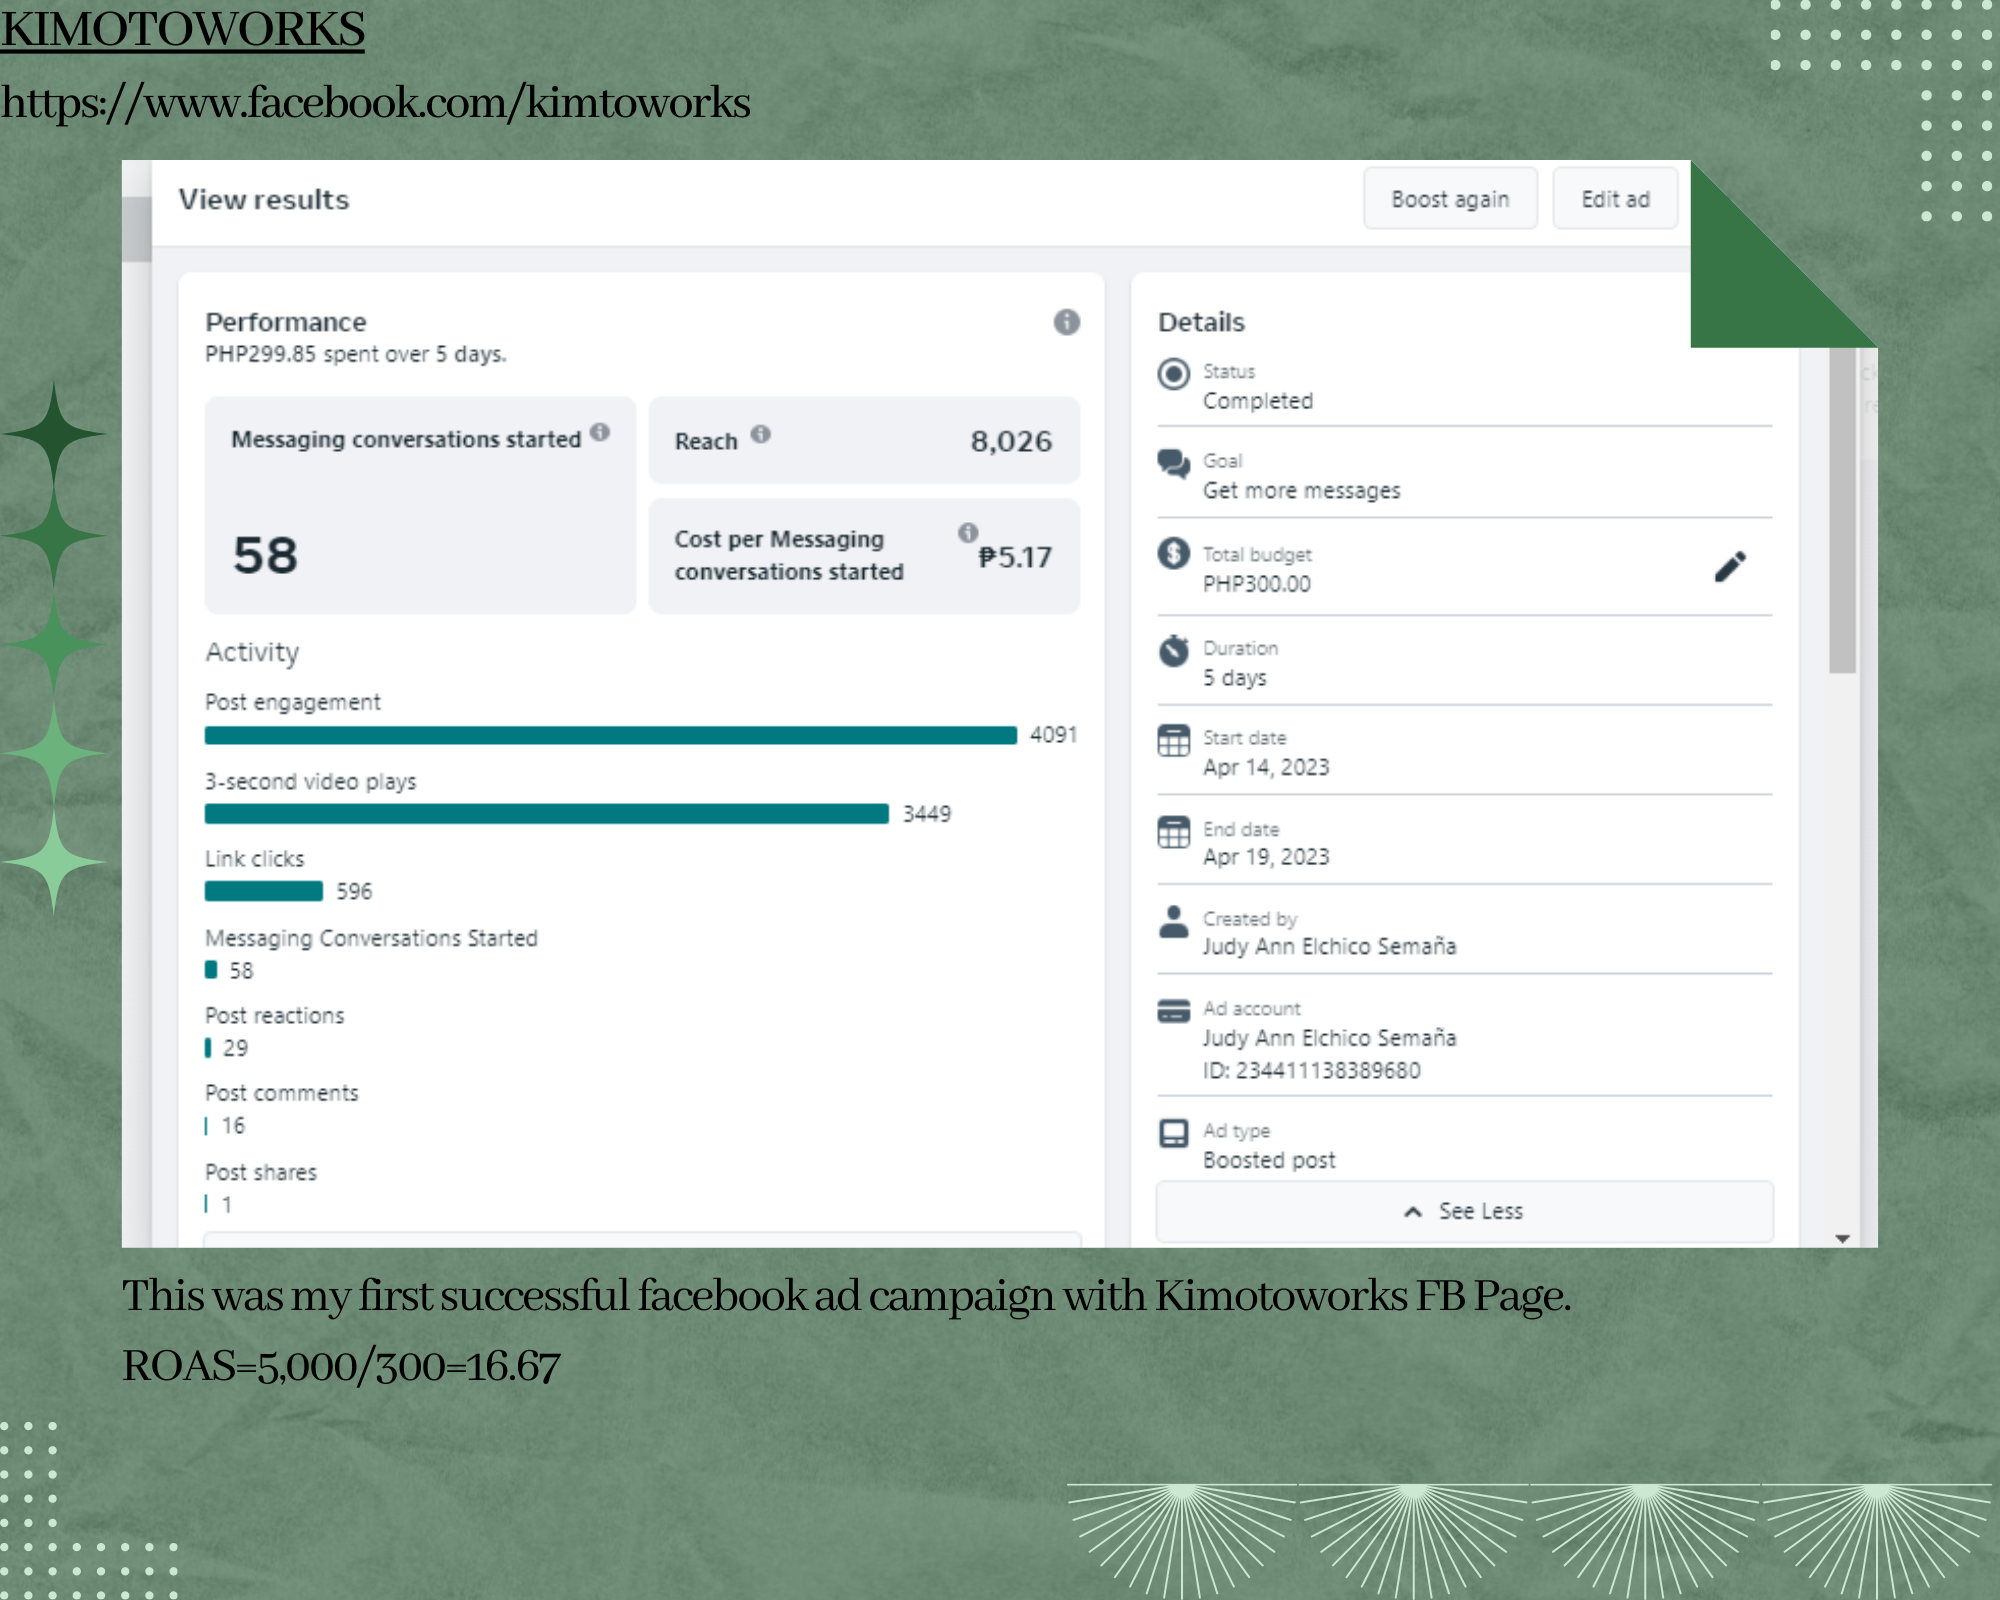Click the Post comments label
The image size is (2000, 1600).
282,1093
